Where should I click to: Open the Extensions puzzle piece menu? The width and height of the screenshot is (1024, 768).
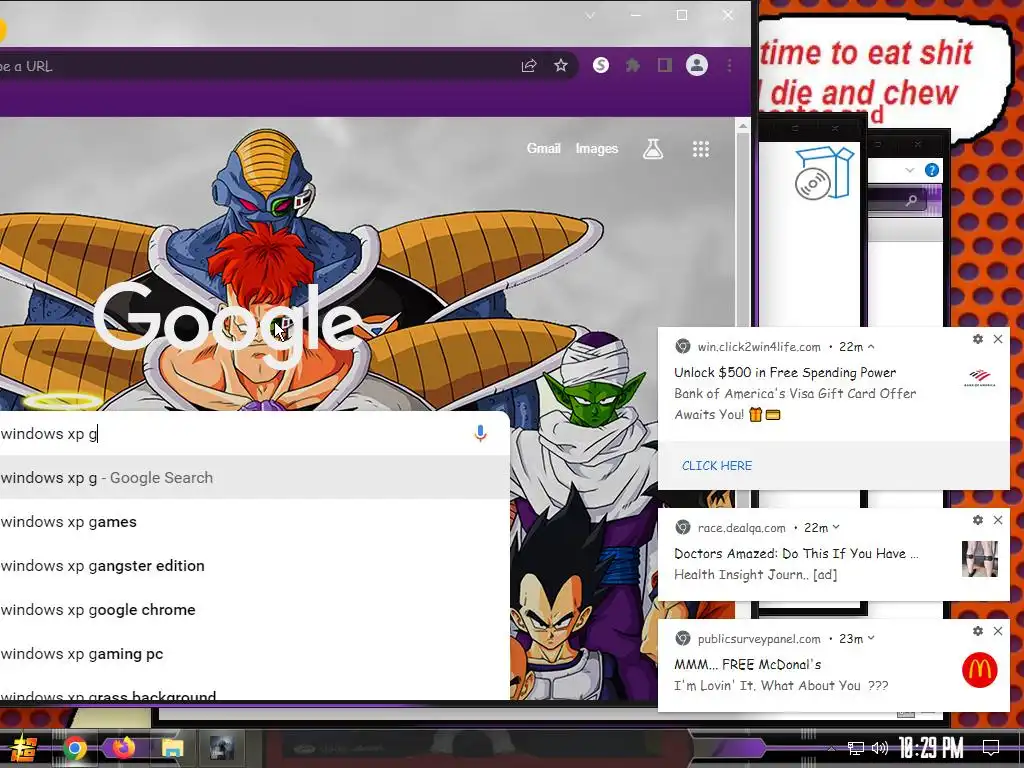tap(633, 65)
